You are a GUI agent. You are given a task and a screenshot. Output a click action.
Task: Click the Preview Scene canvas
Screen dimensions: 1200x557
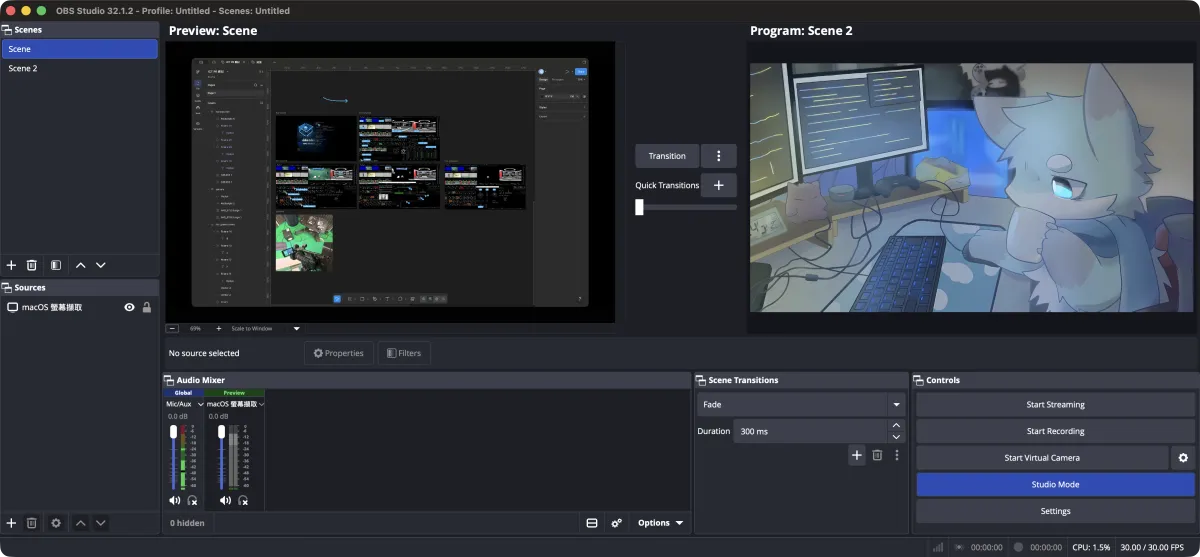(390, 182)
